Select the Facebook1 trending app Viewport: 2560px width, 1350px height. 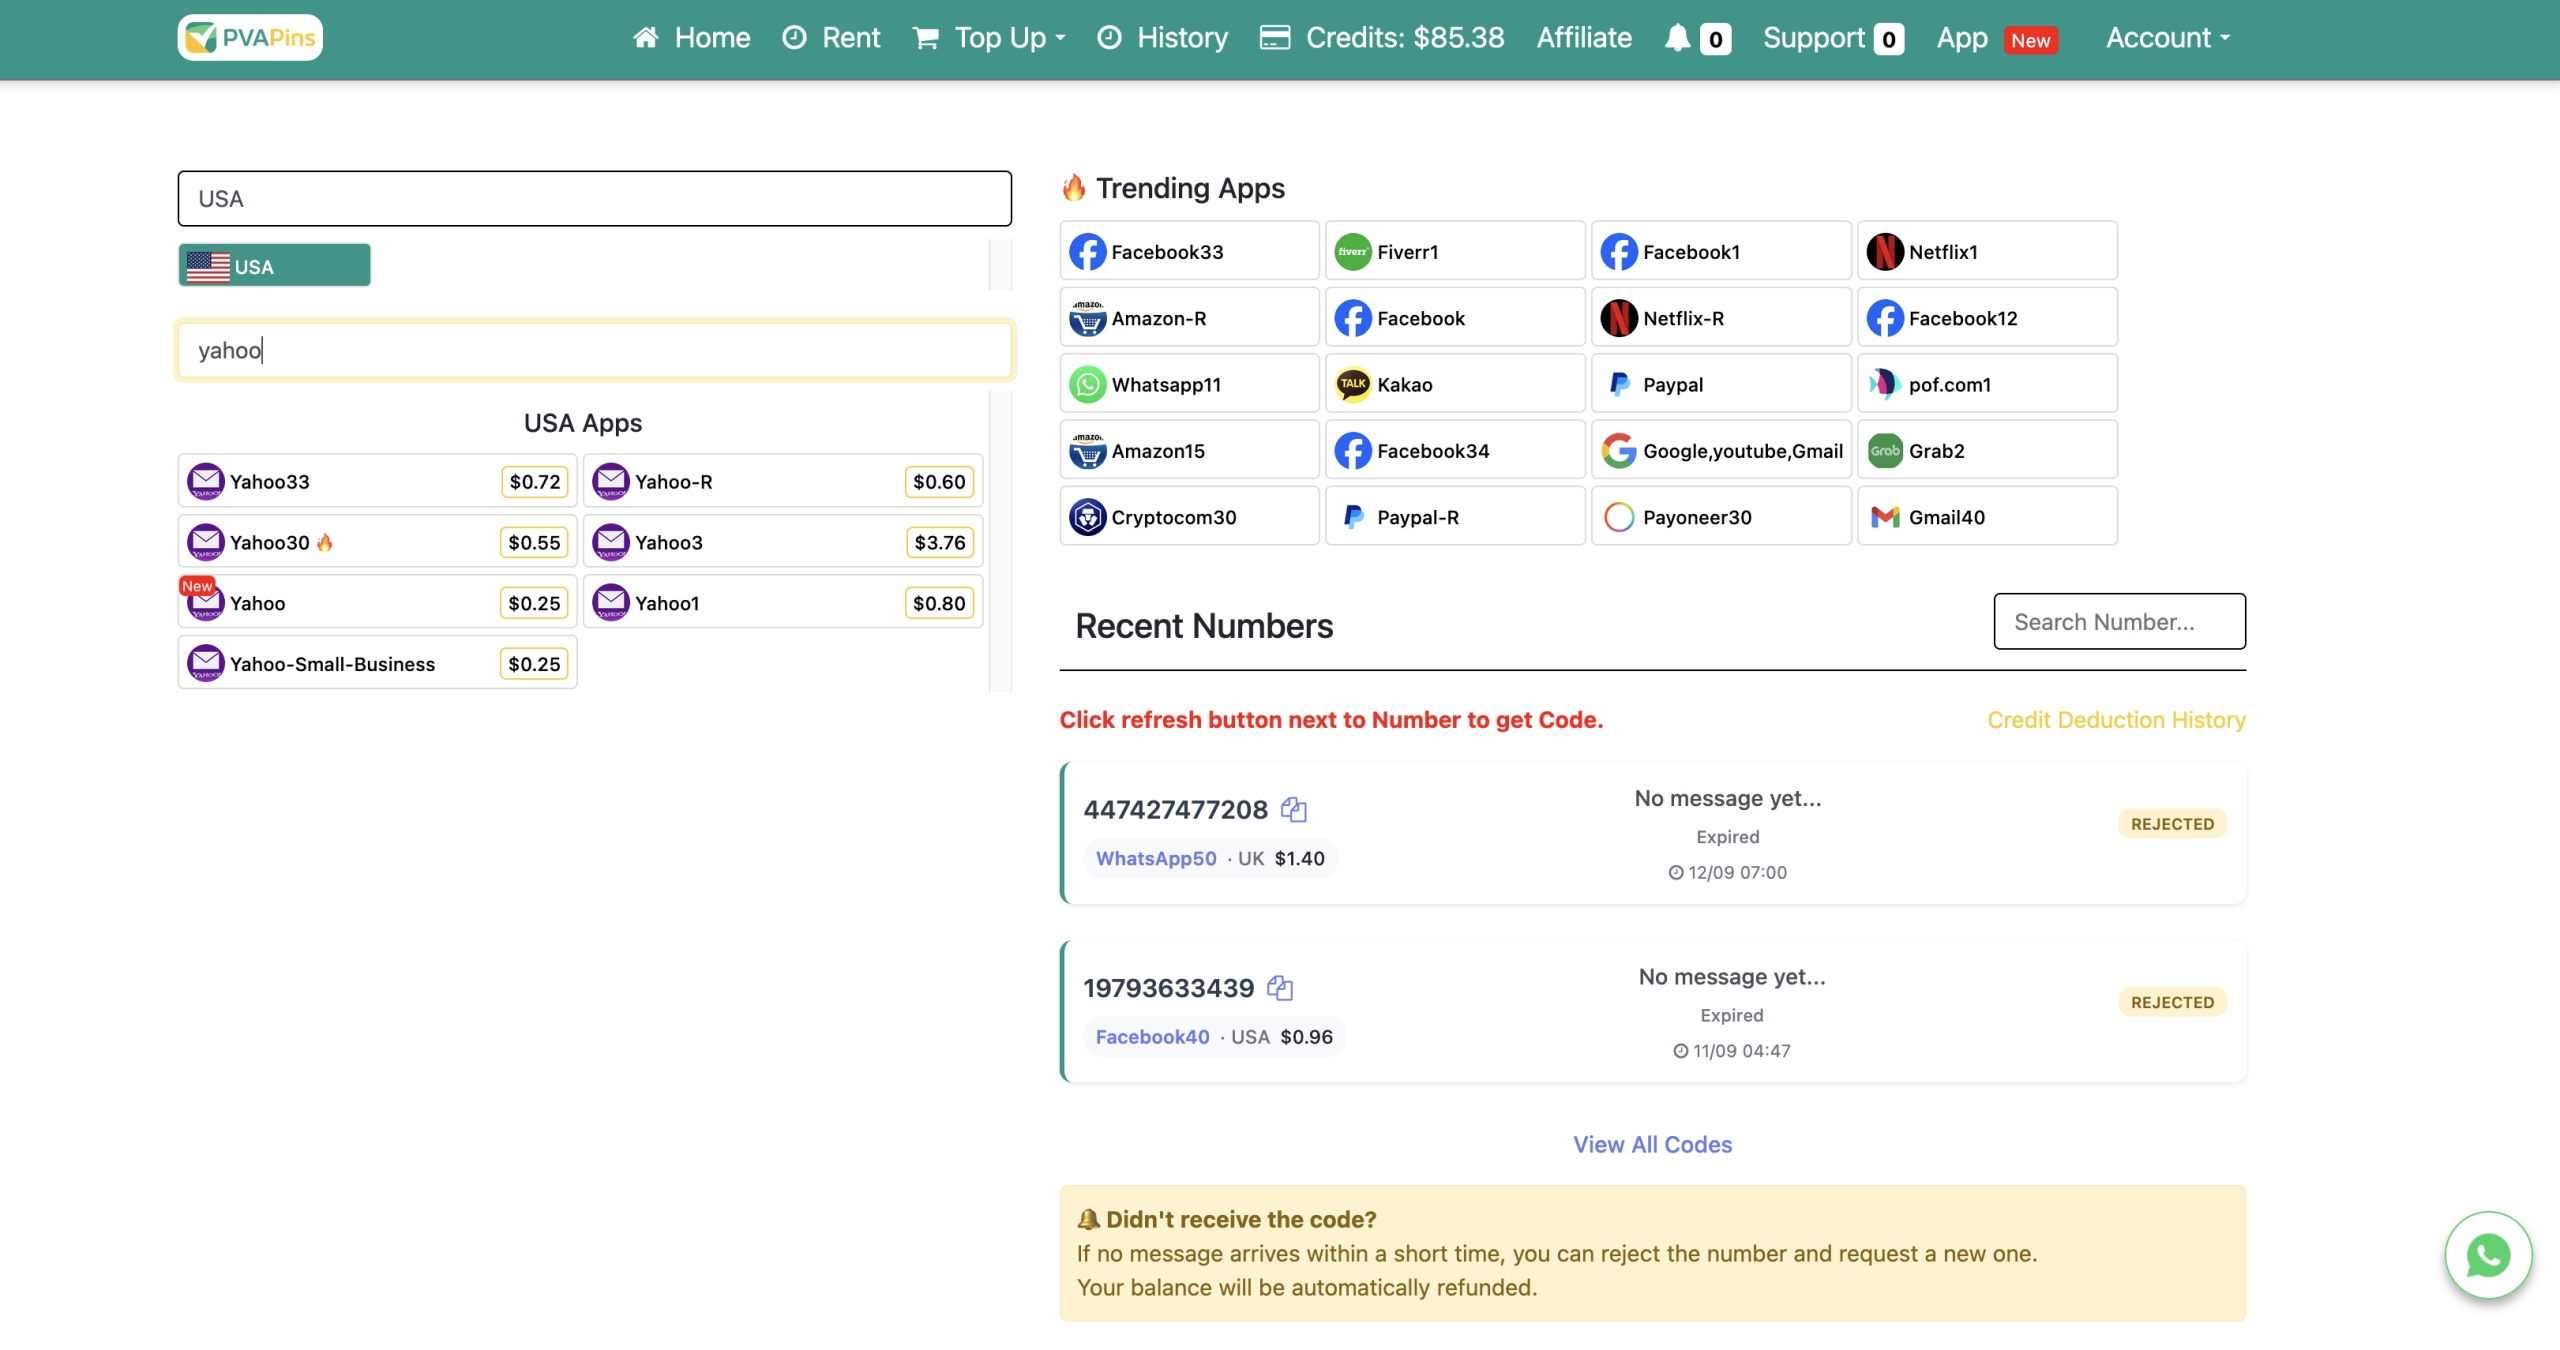(x=1721, y=251)
